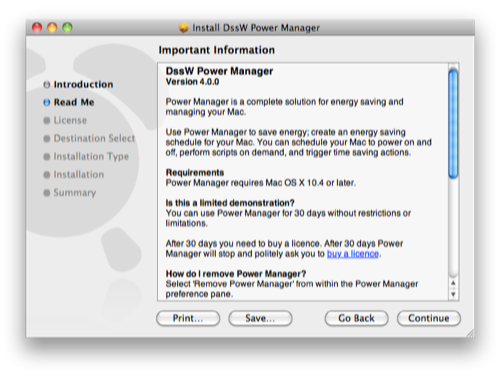The width and height of the screenshot is (500, 378).
Task: Click the yellow minimize window button
Action: (x=52, y=27)
